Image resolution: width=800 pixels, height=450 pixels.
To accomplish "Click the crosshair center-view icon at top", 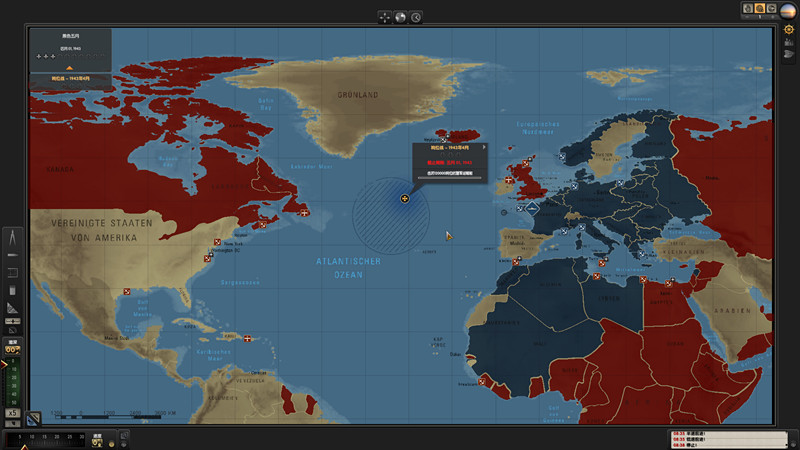I will [x=385, y=17].
